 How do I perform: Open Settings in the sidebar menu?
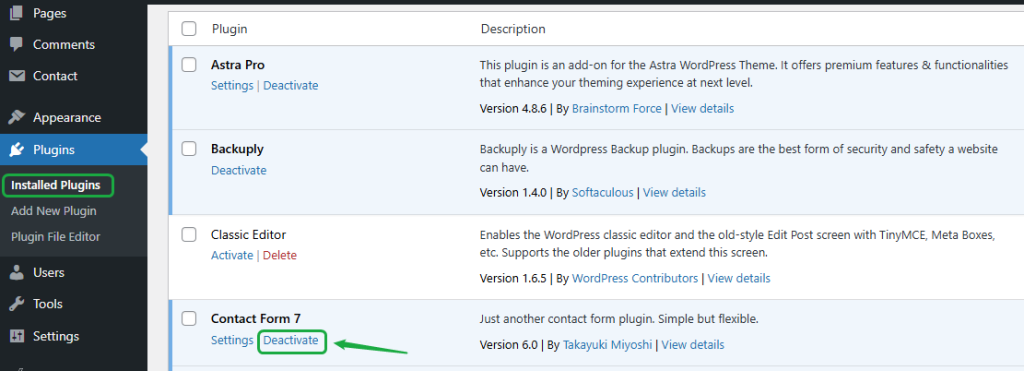pyautogui.click(x=56, y=336)
